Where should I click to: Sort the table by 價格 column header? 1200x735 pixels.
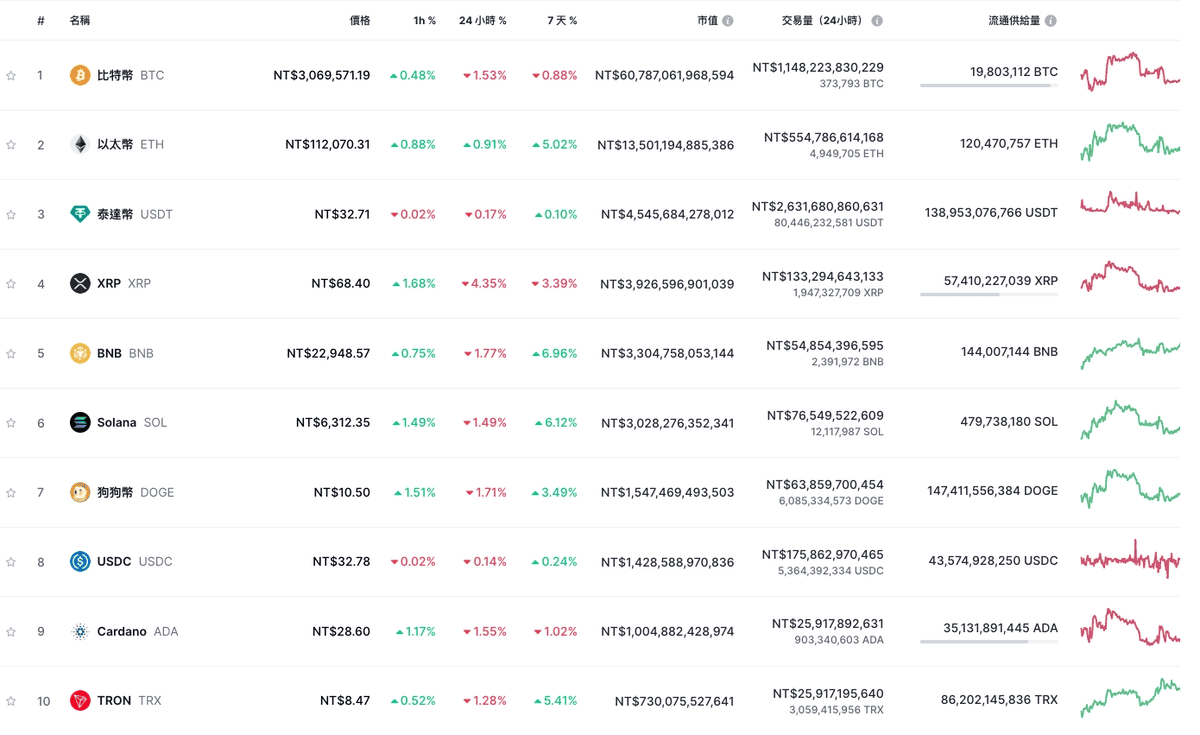pos(360,21)
